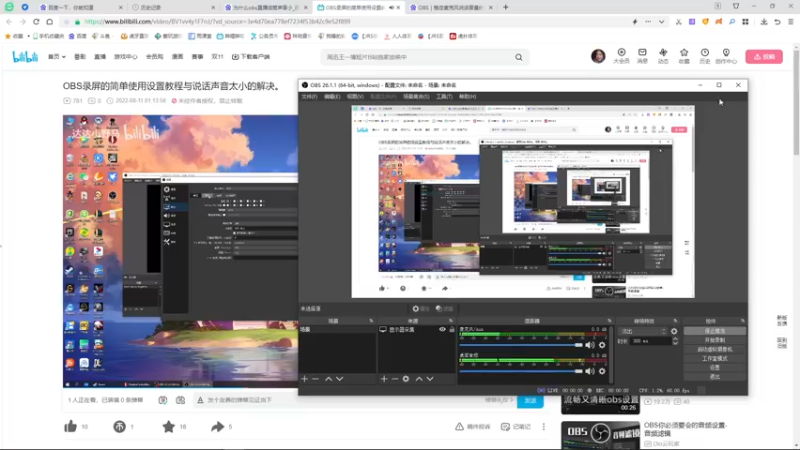Click the pink upload button on bilibili
The image size is (800, 450).
coord(764,57)
